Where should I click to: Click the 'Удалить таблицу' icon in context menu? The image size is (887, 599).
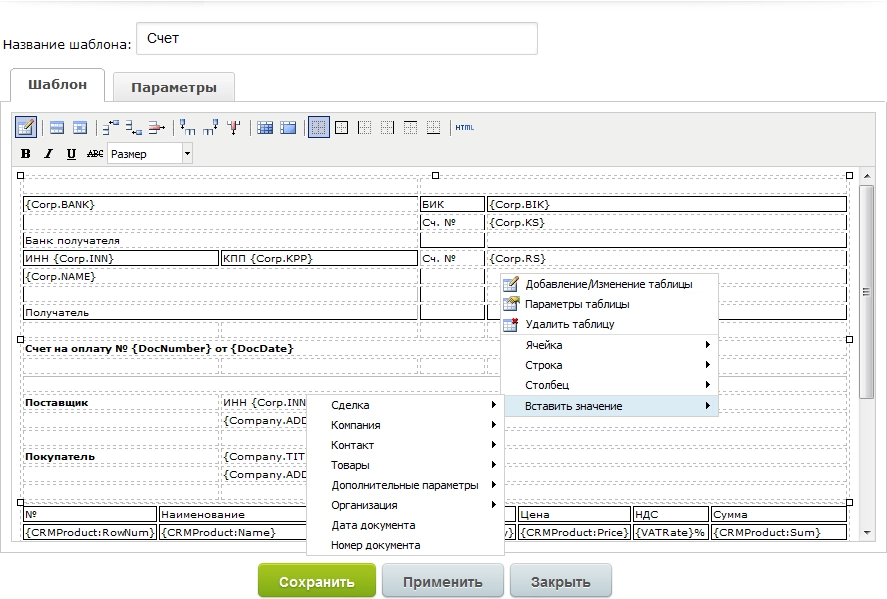(x=511, y=324)
